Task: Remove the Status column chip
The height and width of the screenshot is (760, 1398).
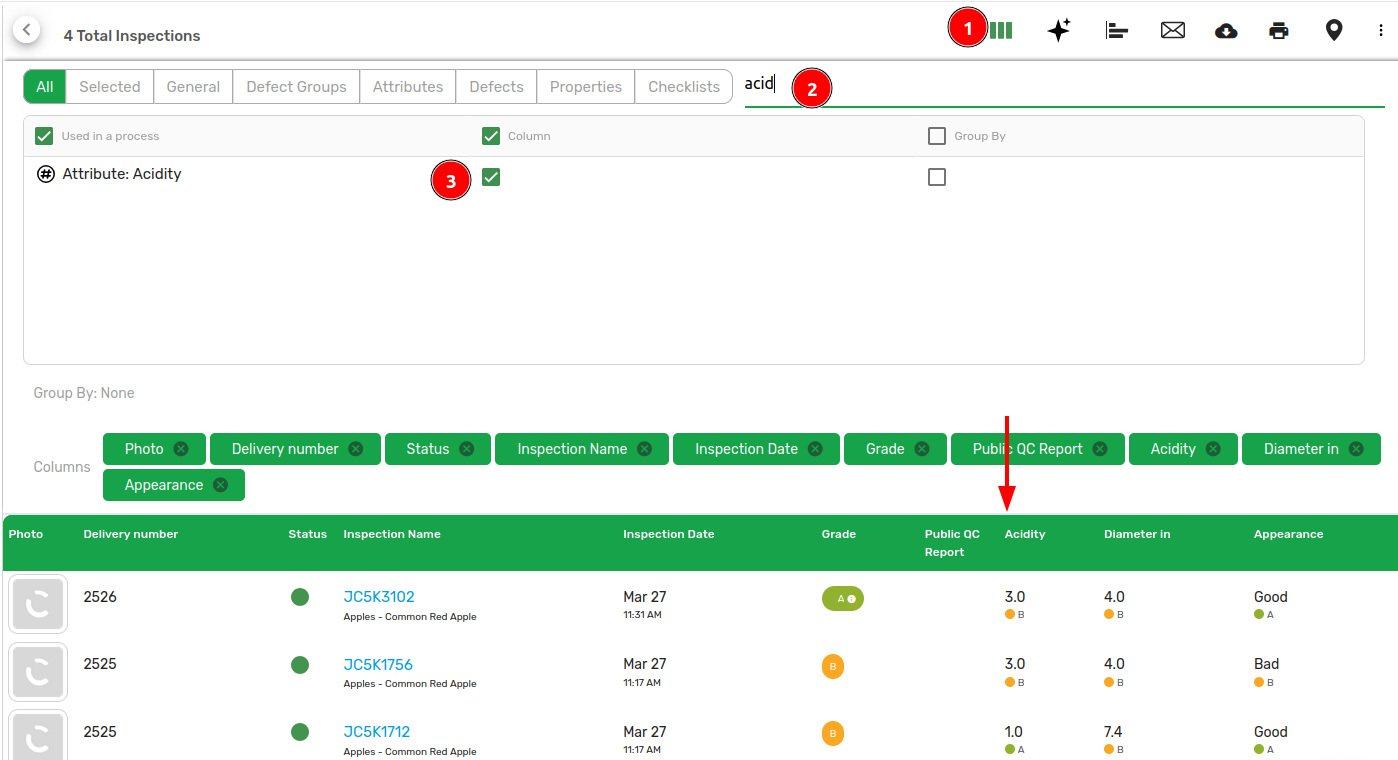Action: pyautogui.click(x=467, y=449)
